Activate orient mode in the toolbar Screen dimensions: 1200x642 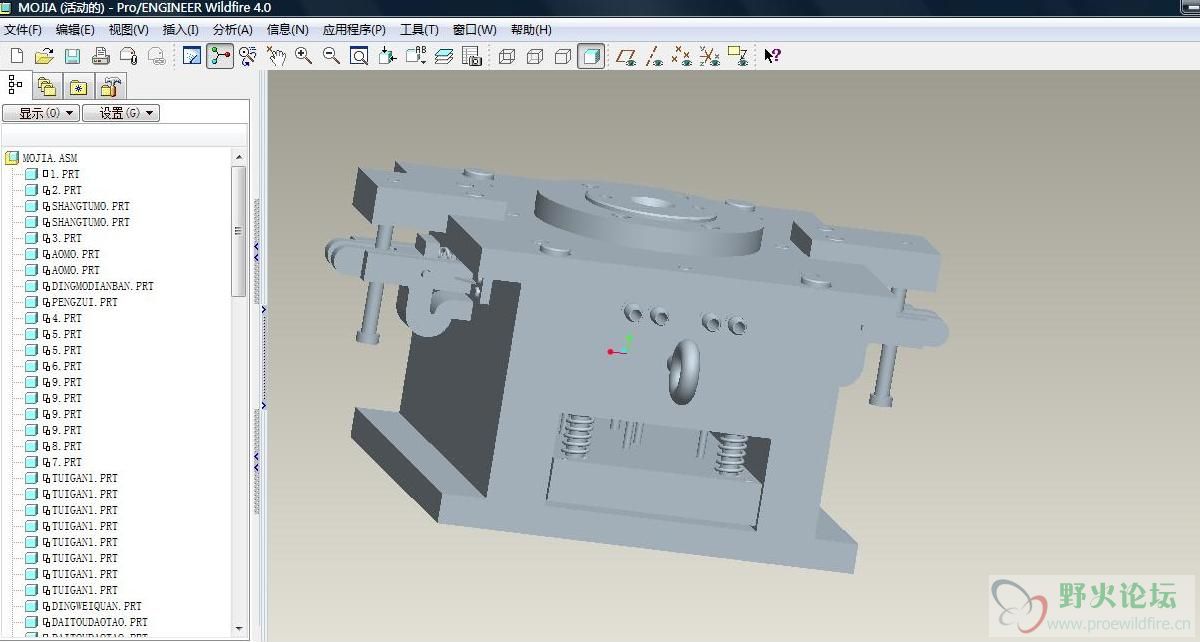[248, 56]
